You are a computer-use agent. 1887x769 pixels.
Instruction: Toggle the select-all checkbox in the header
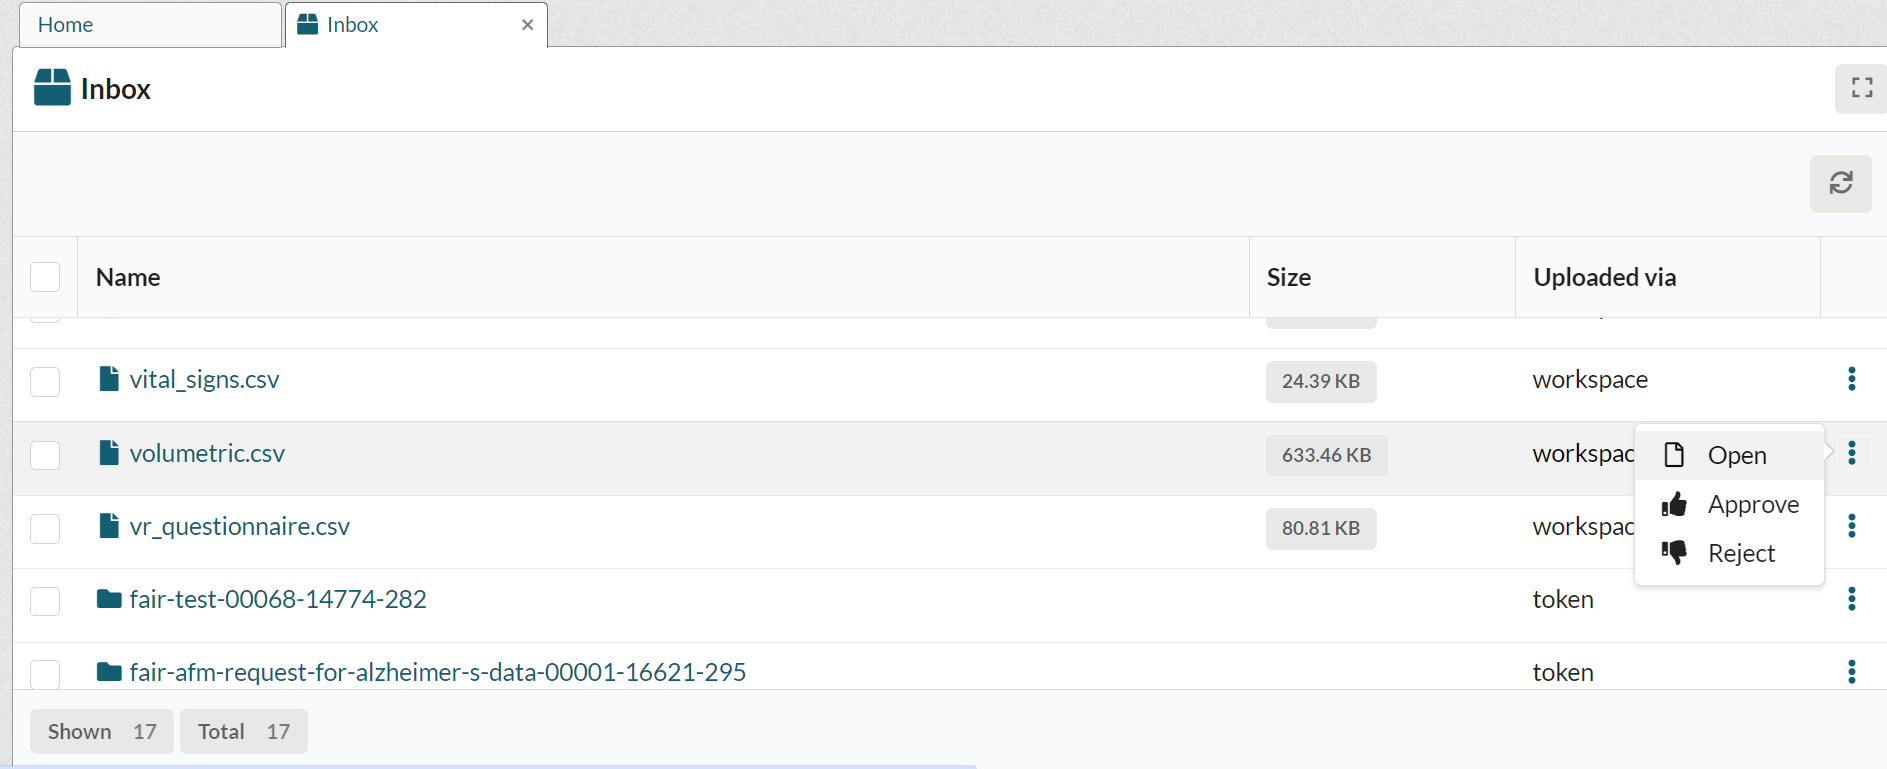[45, 276]
